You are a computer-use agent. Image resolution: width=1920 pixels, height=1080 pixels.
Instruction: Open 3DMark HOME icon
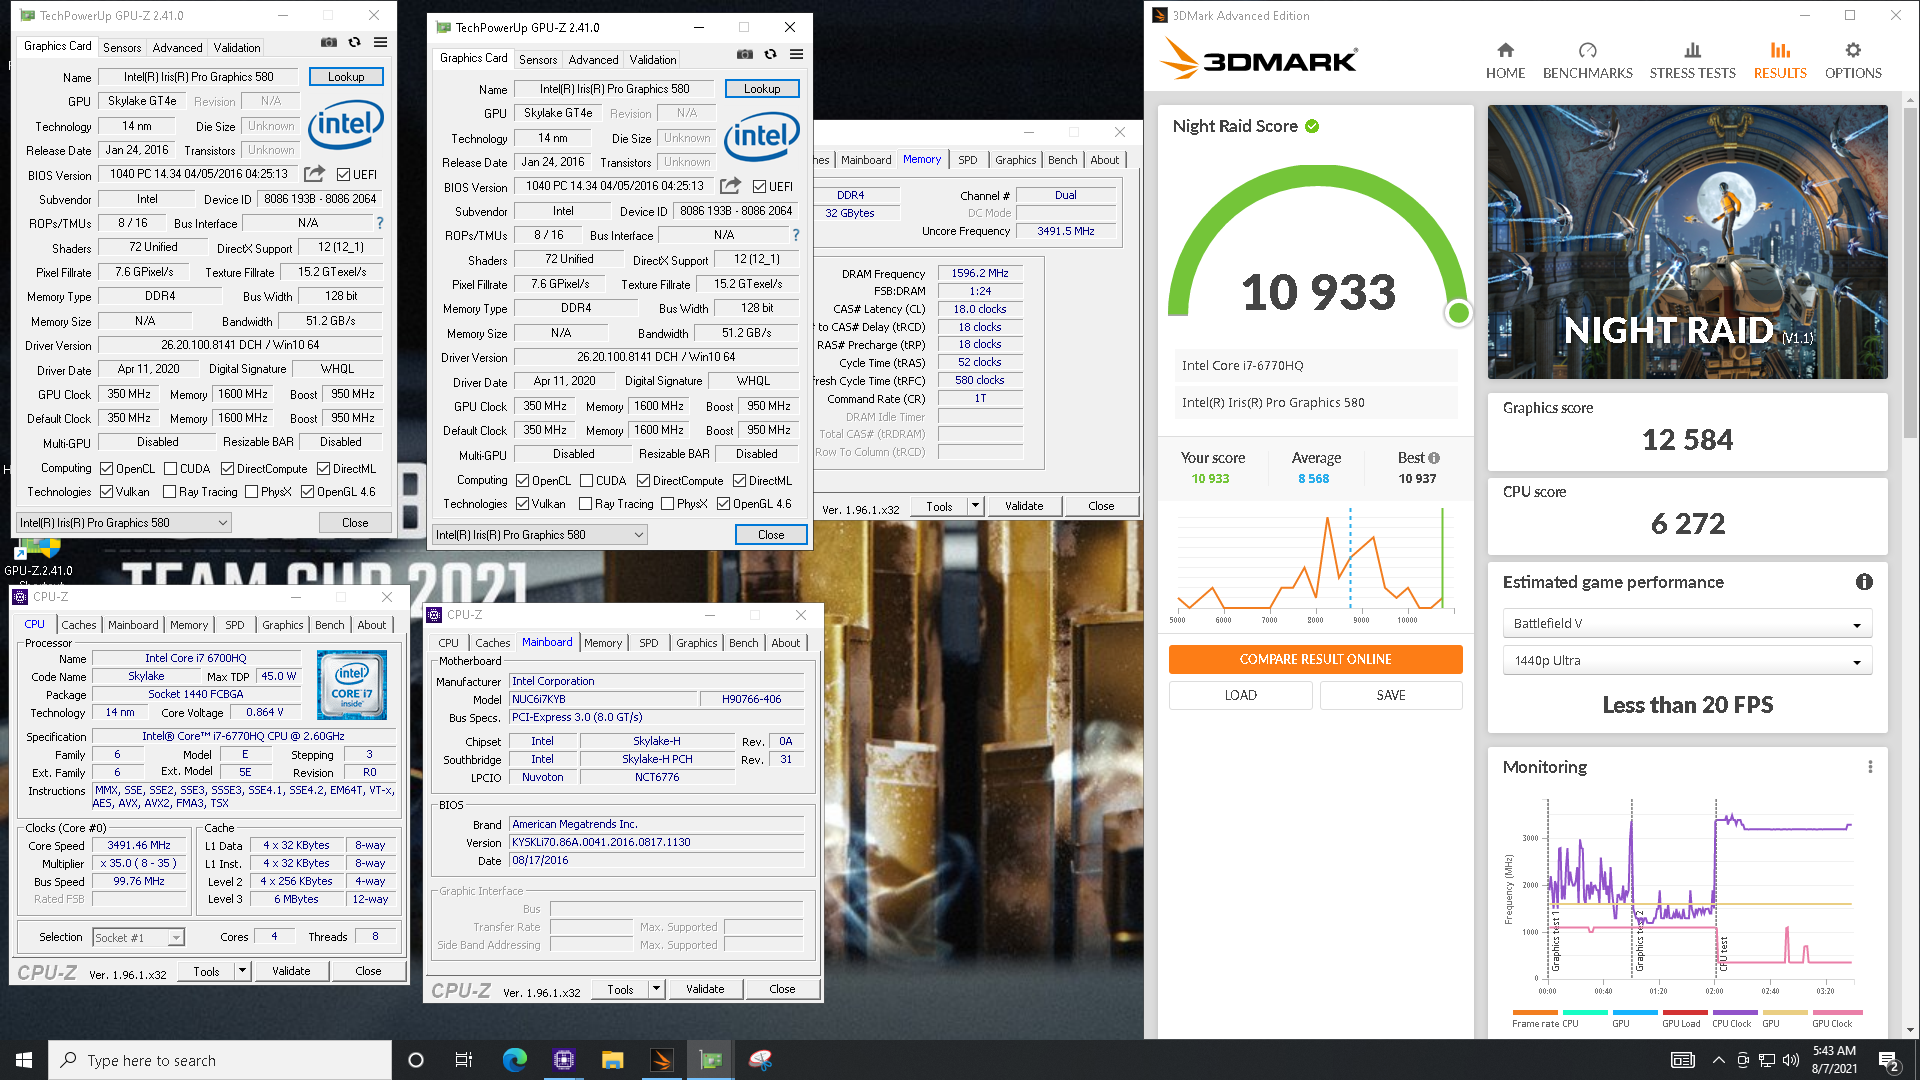tap(1505, 51)
